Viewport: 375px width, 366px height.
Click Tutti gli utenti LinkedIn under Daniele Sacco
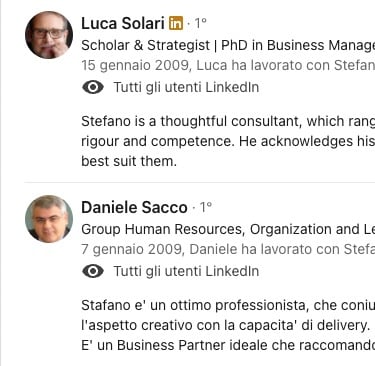pyautogui.click(x=186, y=271)
